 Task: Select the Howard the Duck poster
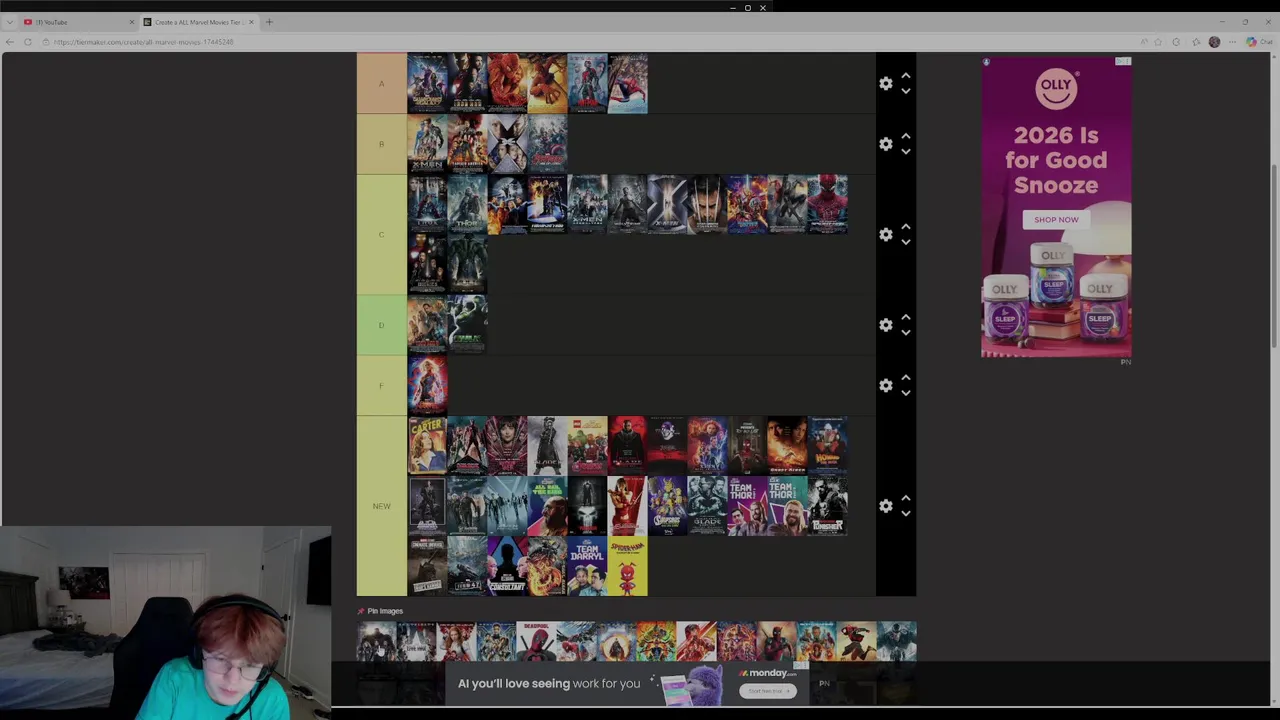[827, 446]
